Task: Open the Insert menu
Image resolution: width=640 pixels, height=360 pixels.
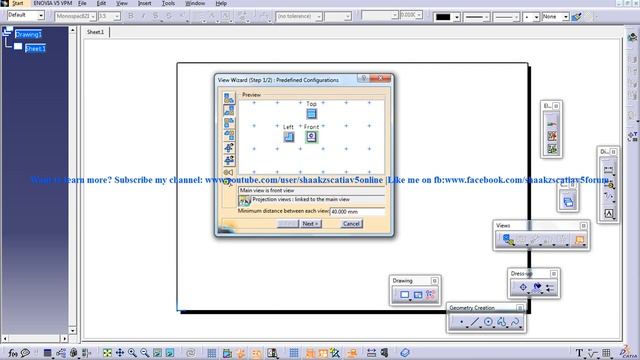Action: 144,3
